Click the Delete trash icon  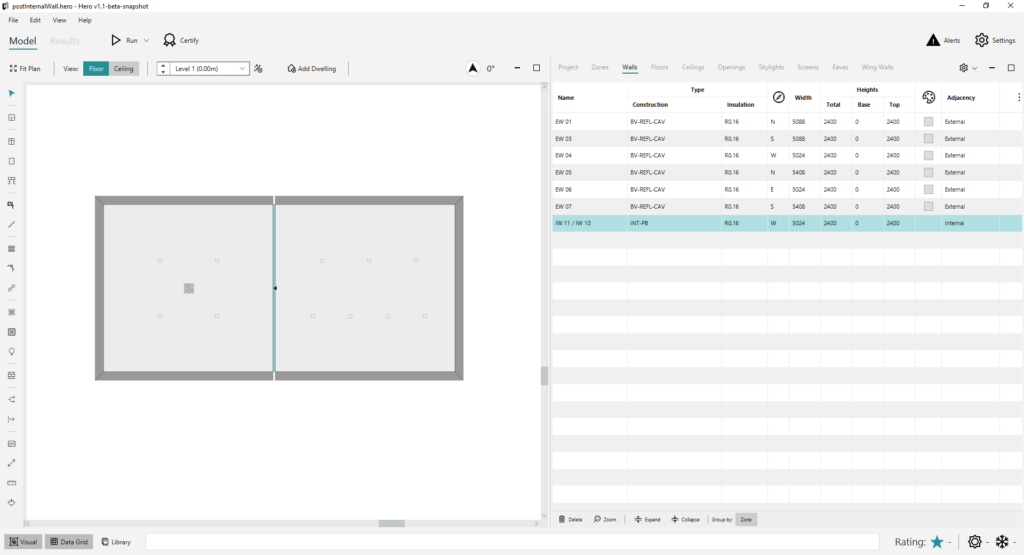(562, 520)
